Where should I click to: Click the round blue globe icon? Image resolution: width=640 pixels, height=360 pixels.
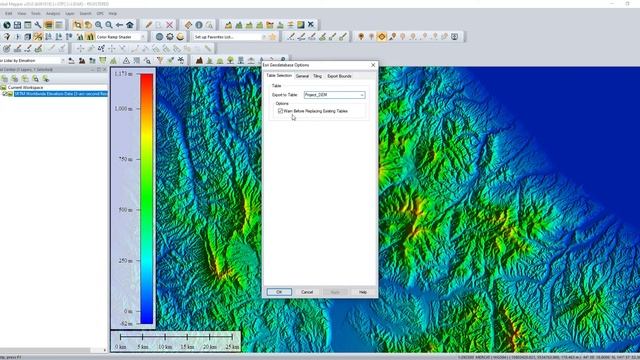tap(159, 37)
